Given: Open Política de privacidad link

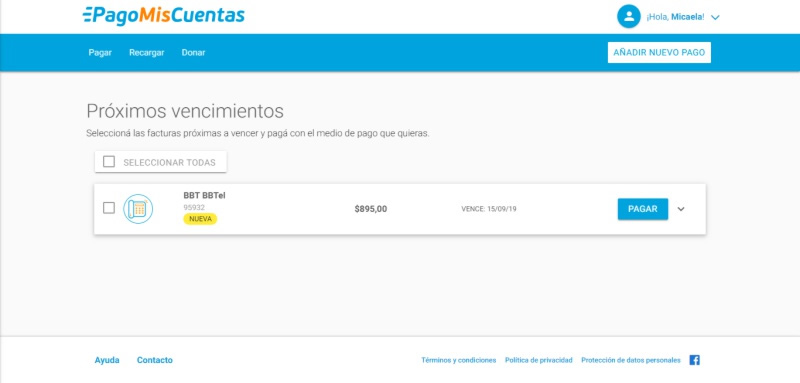Looking at the screenshot, I should tap(539, 360).
